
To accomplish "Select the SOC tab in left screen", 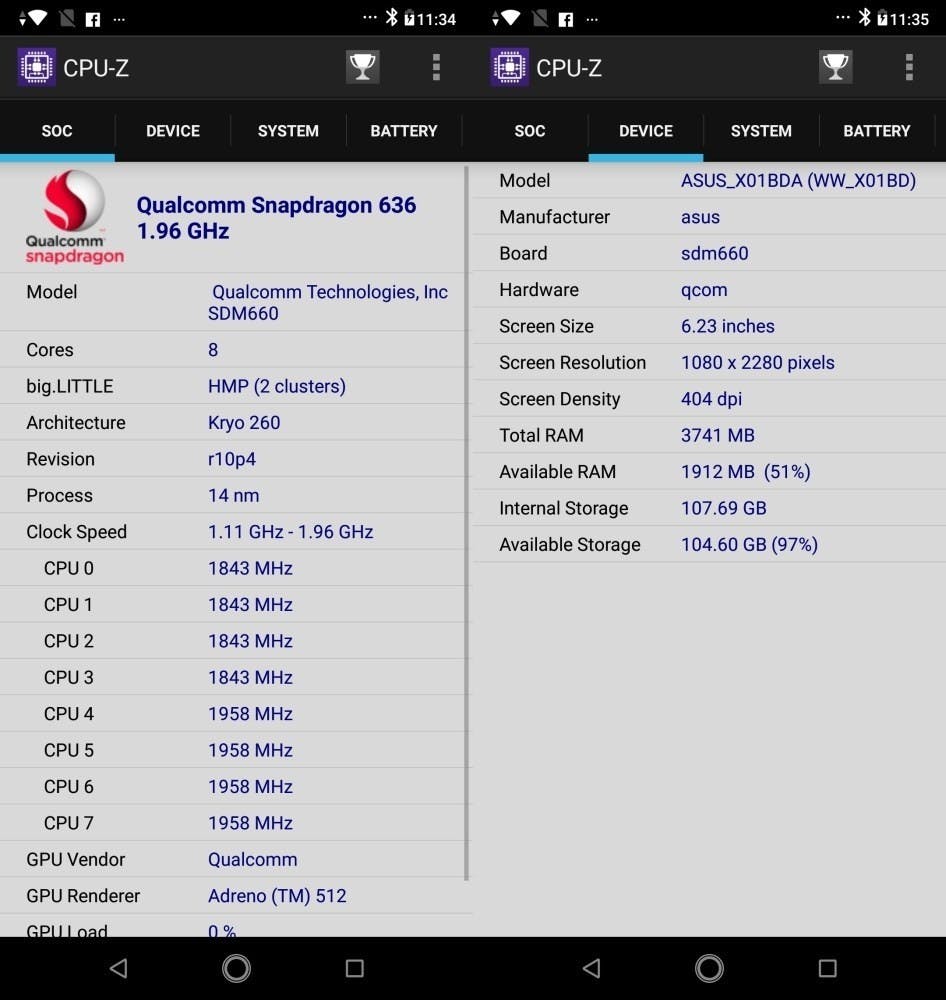I will 57,131.
